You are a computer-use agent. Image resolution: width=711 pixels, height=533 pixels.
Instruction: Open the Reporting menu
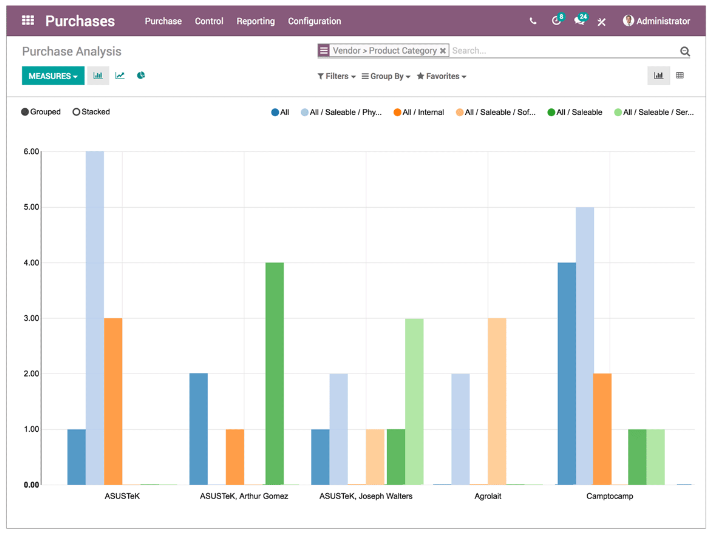[255, 21]
